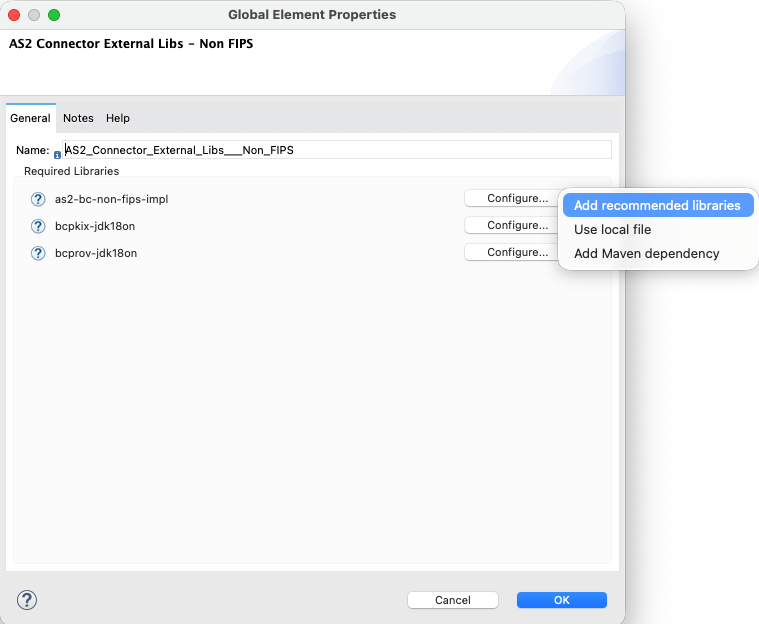Switch to the General tab

(30, 118)
